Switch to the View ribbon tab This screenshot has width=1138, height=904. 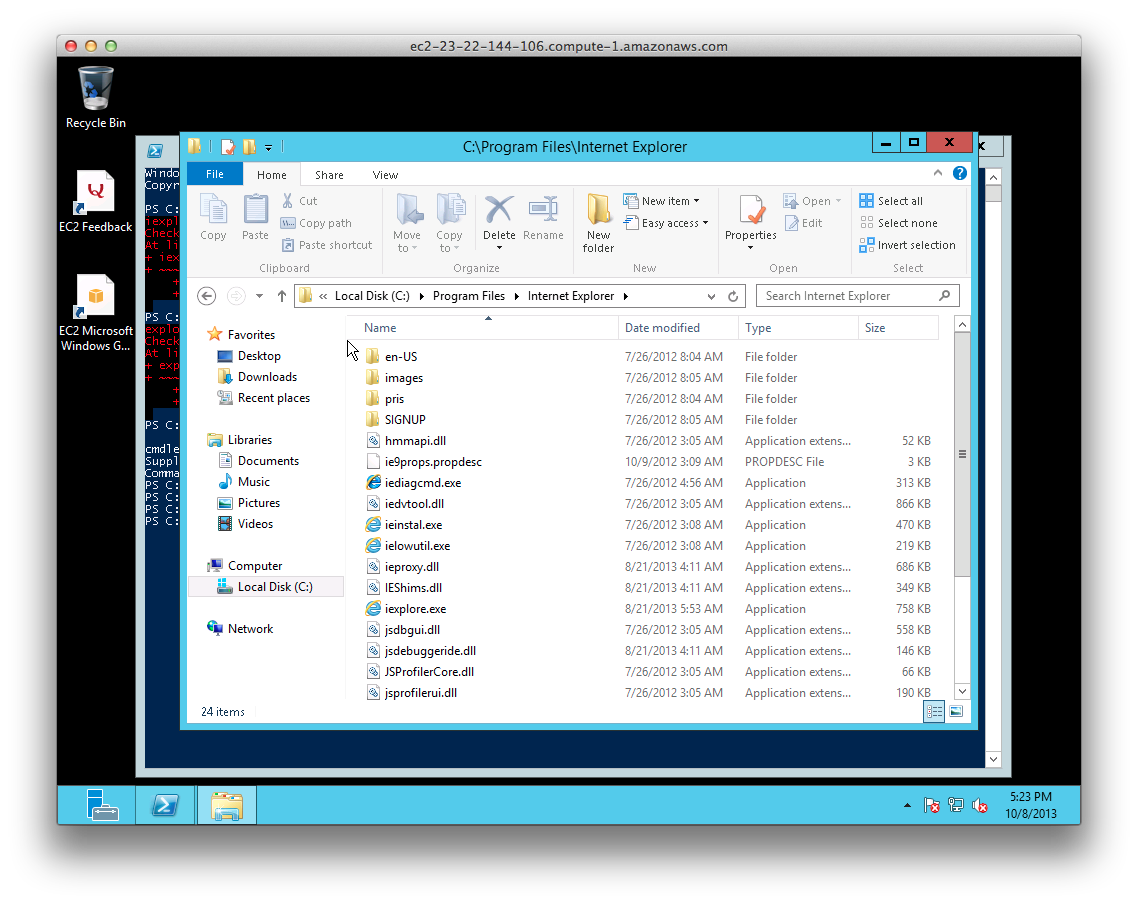[385, 175]
